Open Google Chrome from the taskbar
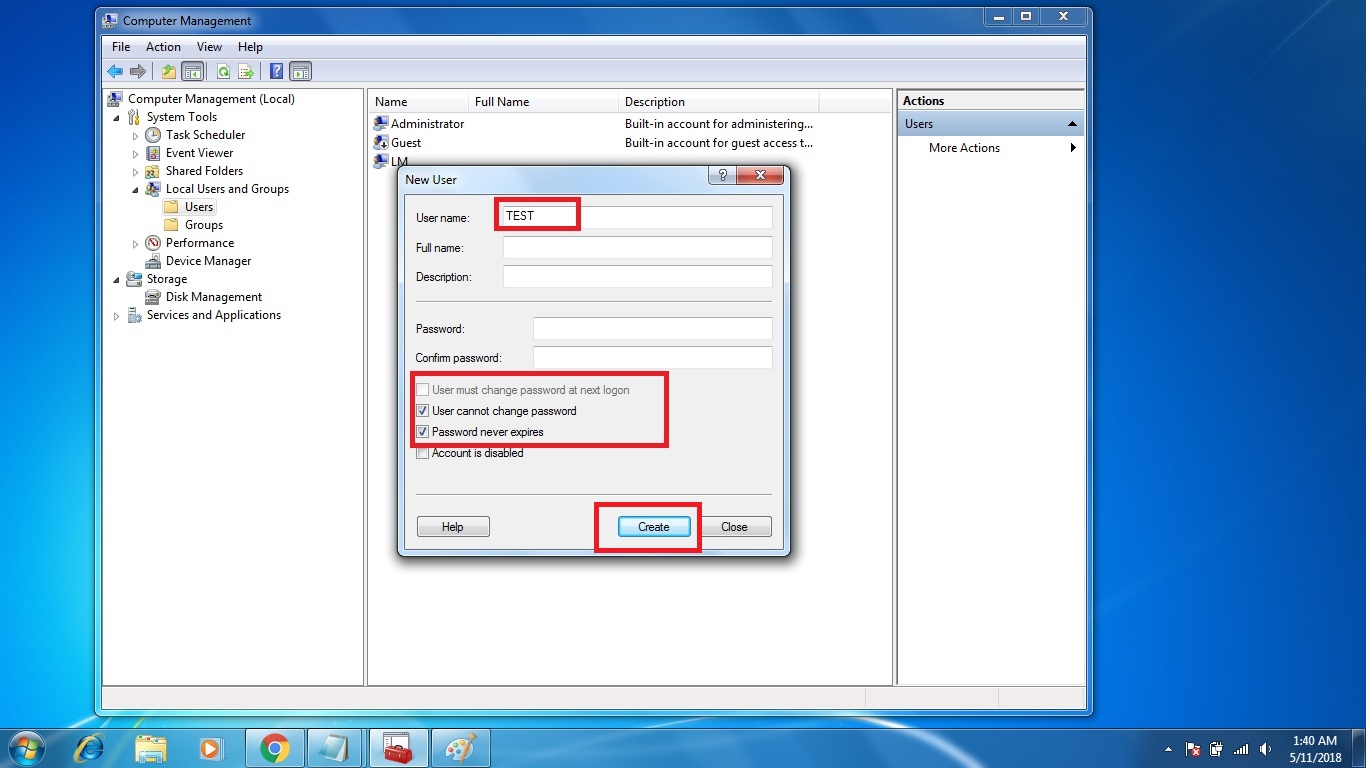The image size is (1366, 768). tap(274, 747)
